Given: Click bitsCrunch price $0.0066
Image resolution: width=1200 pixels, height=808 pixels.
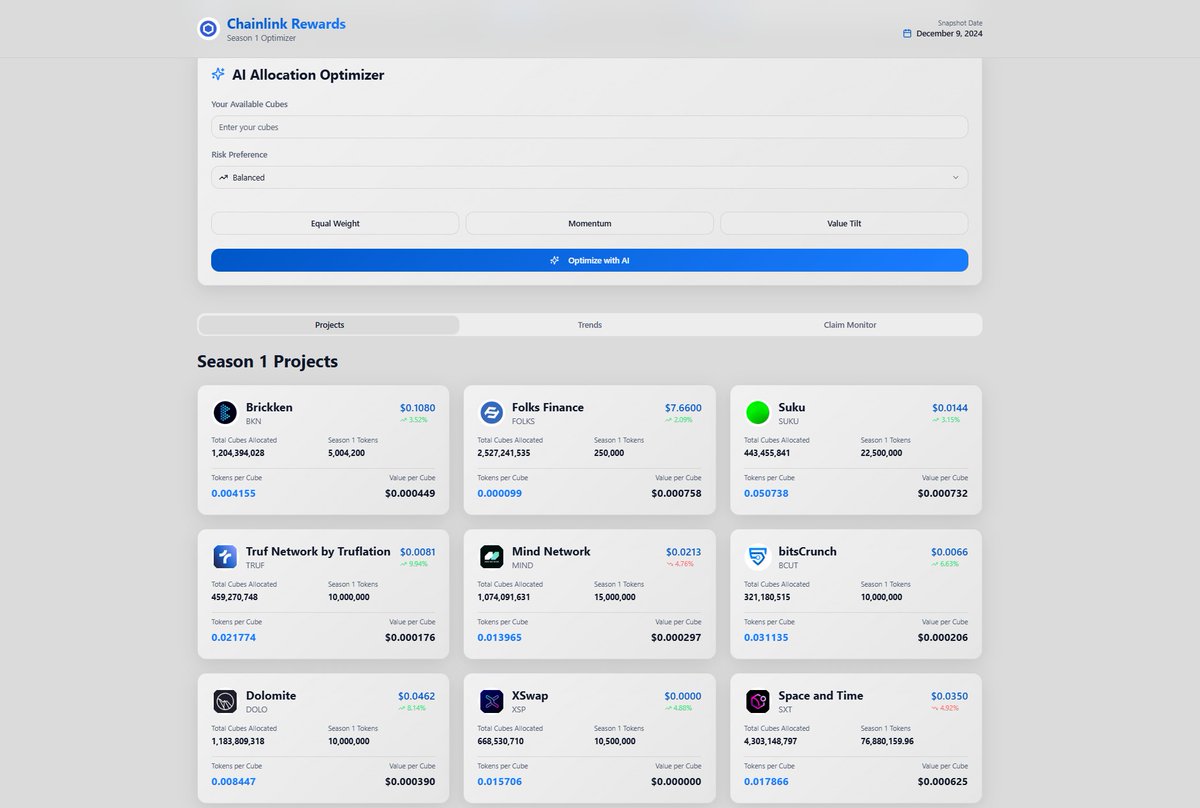Looking at the screenshot, I should click(x=949, y=552).
